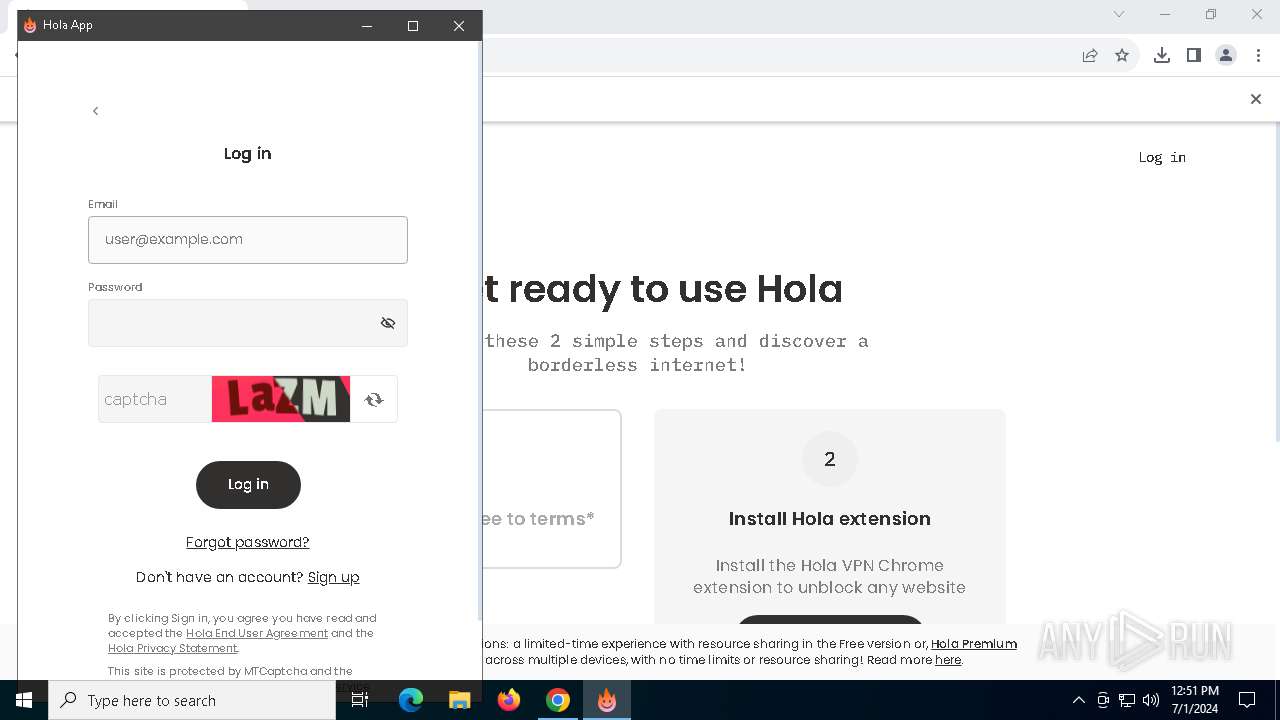Click the Hola App flame icon in the title bar

click(30, 25)
